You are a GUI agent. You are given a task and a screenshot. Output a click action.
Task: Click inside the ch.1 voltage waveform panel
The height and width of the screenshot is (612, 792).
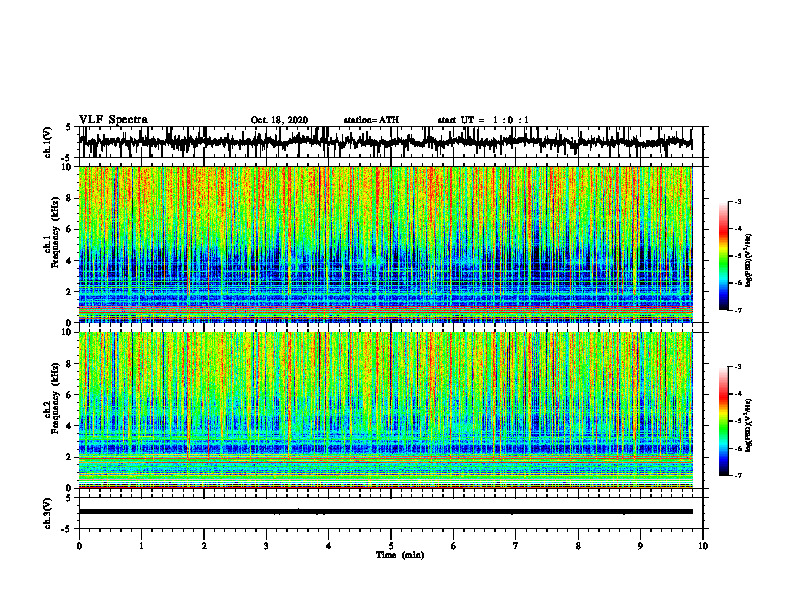(391, 142)
